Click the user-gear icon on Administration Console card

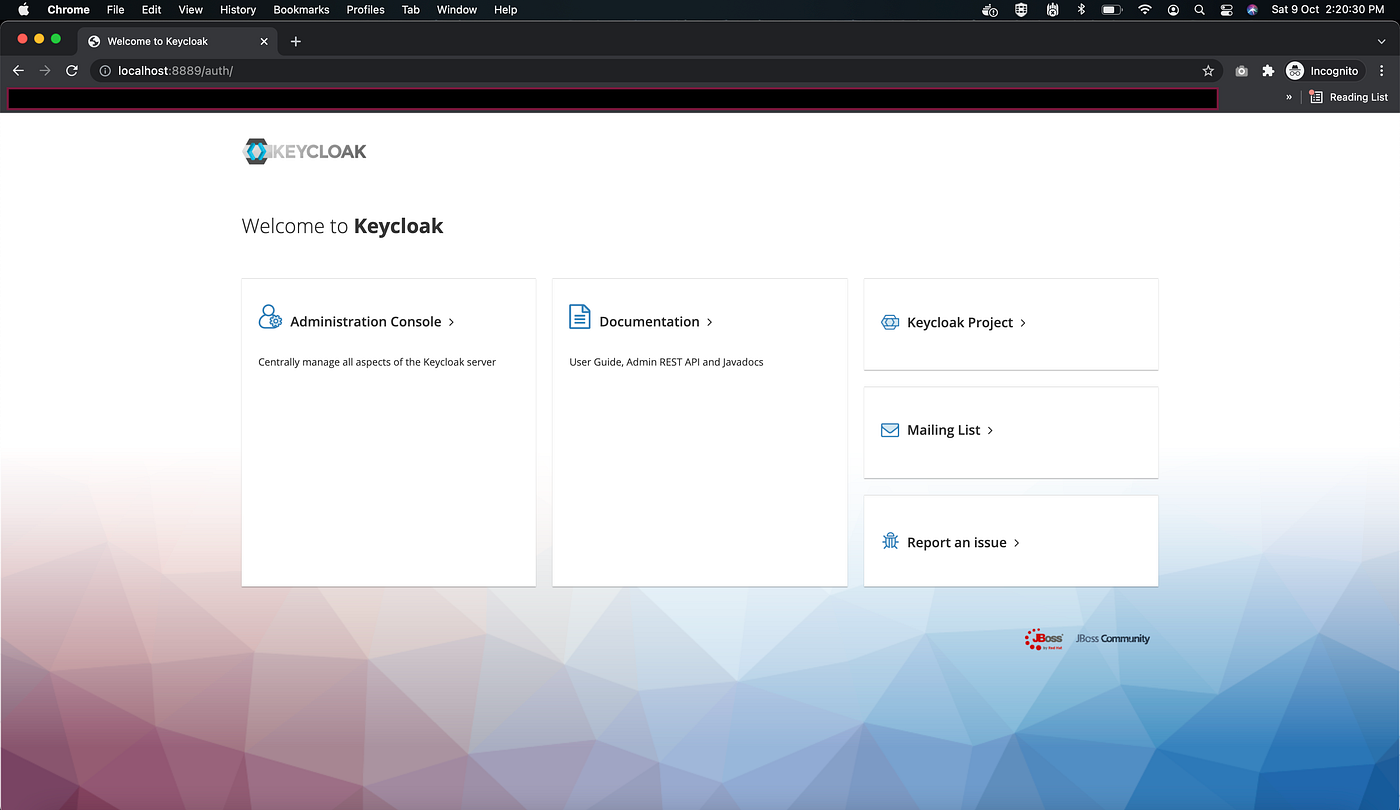coord(270,316)
